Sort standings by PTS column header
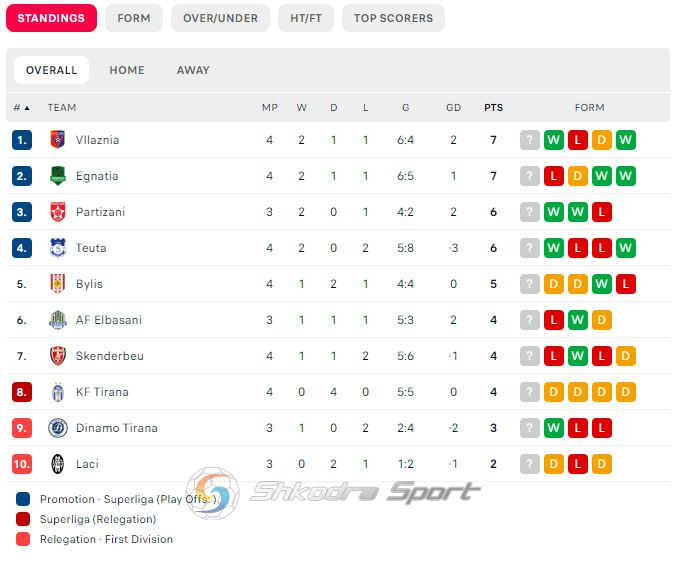This screenshot has width=674, height=562. click(493, 107)
